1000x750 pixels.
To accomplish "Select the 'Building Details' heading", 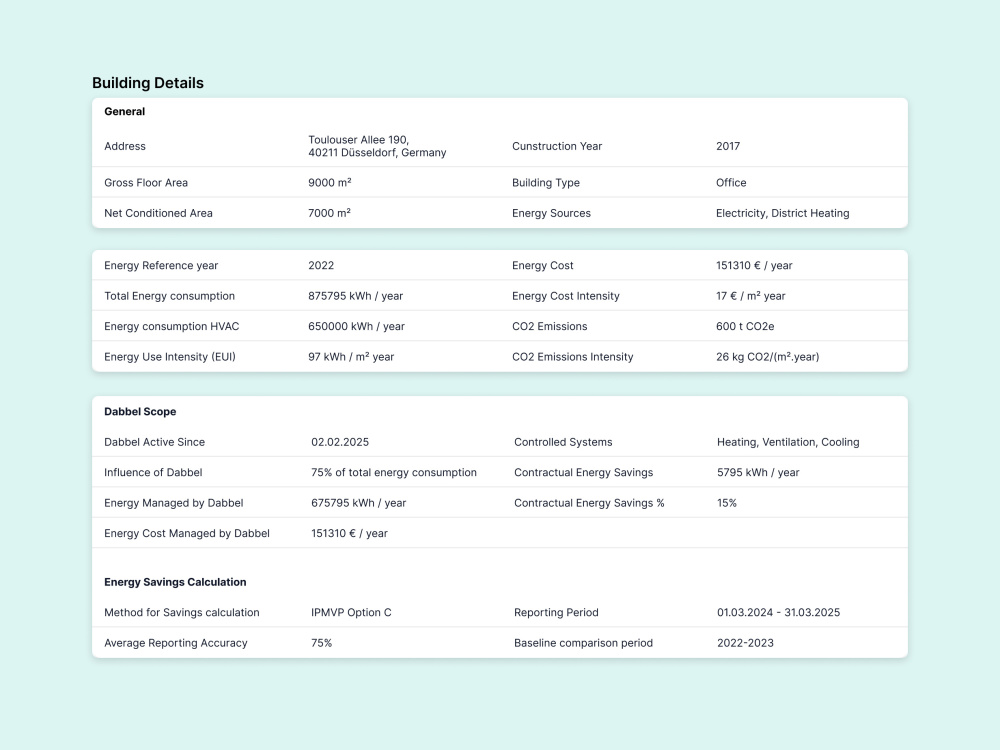I will [x=147, y=83].
